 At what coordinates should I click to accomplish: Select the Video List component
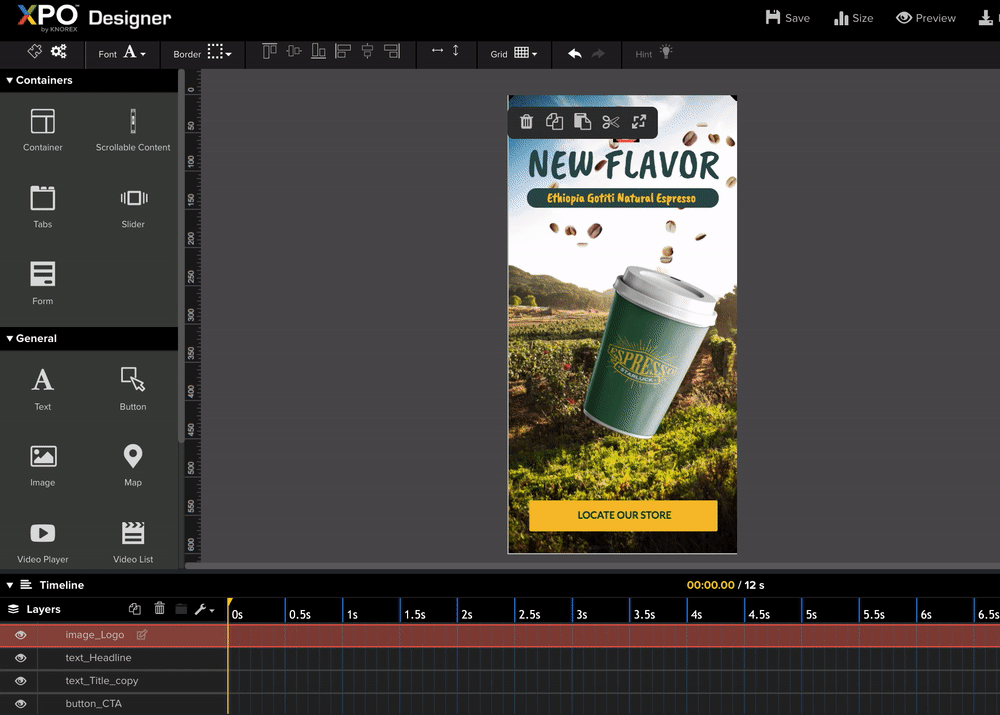[133, 543]
